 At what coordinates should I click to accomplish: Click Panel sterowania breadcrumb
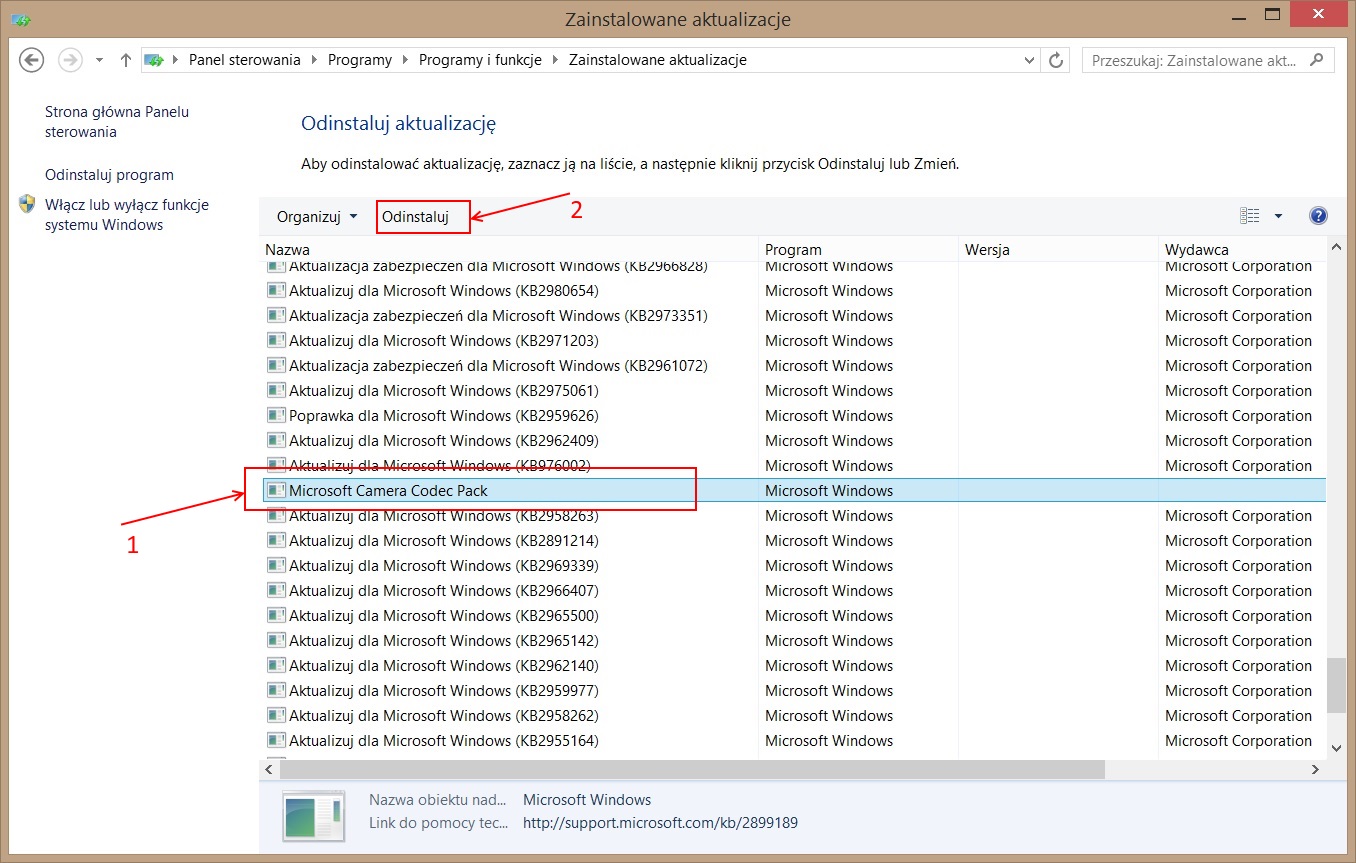pyautogui.click(x=244, y=60)
